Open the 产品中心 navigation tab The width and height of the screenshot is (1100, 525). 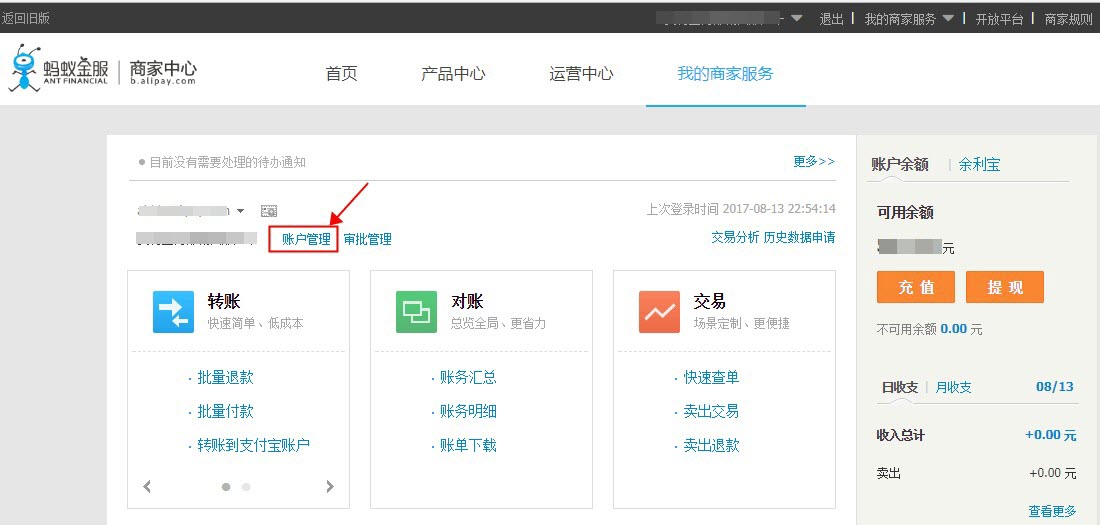[452, 74]
